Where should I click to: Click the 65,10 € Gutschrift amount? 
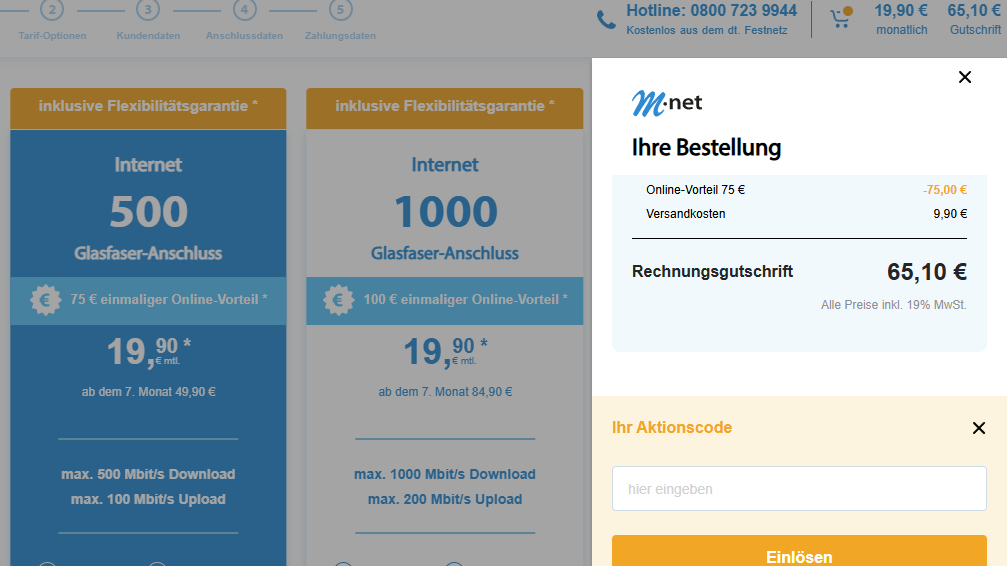[x=975, y=19]
